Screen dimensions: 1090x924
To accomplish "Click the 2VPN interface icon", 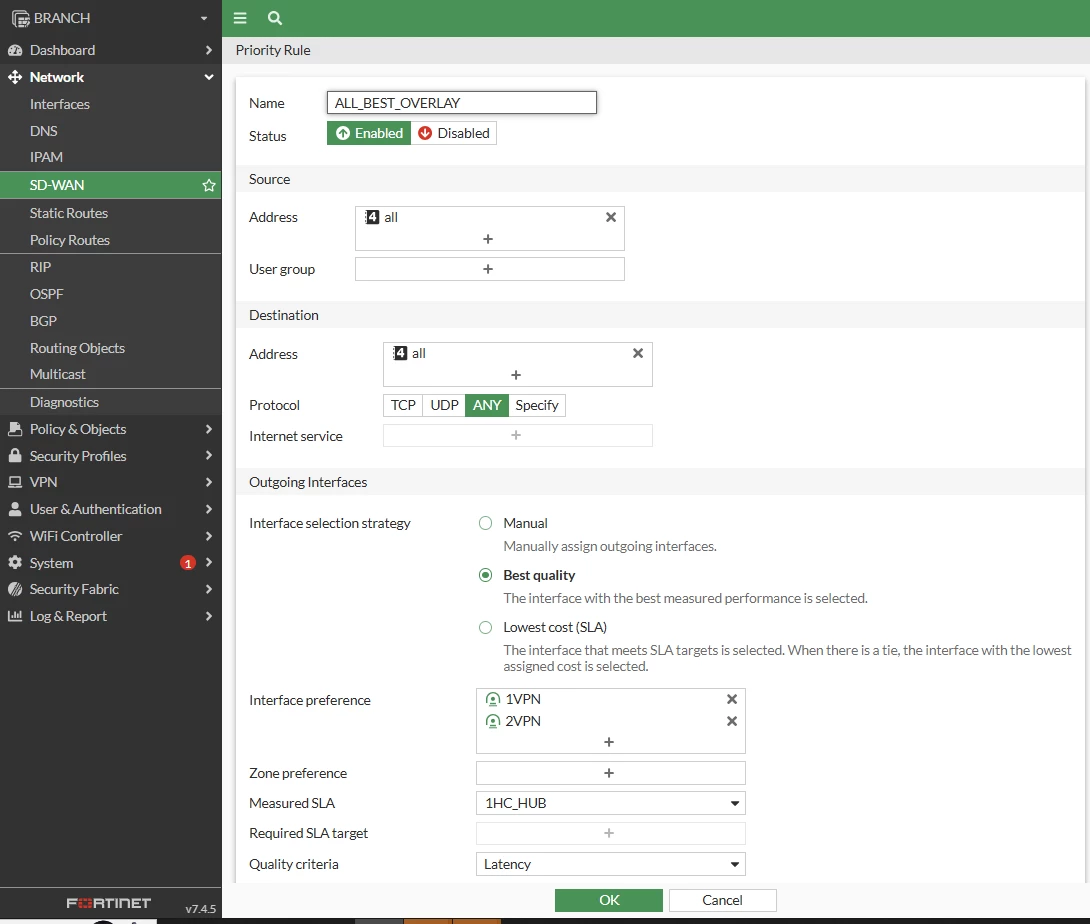I will (493, 722).
